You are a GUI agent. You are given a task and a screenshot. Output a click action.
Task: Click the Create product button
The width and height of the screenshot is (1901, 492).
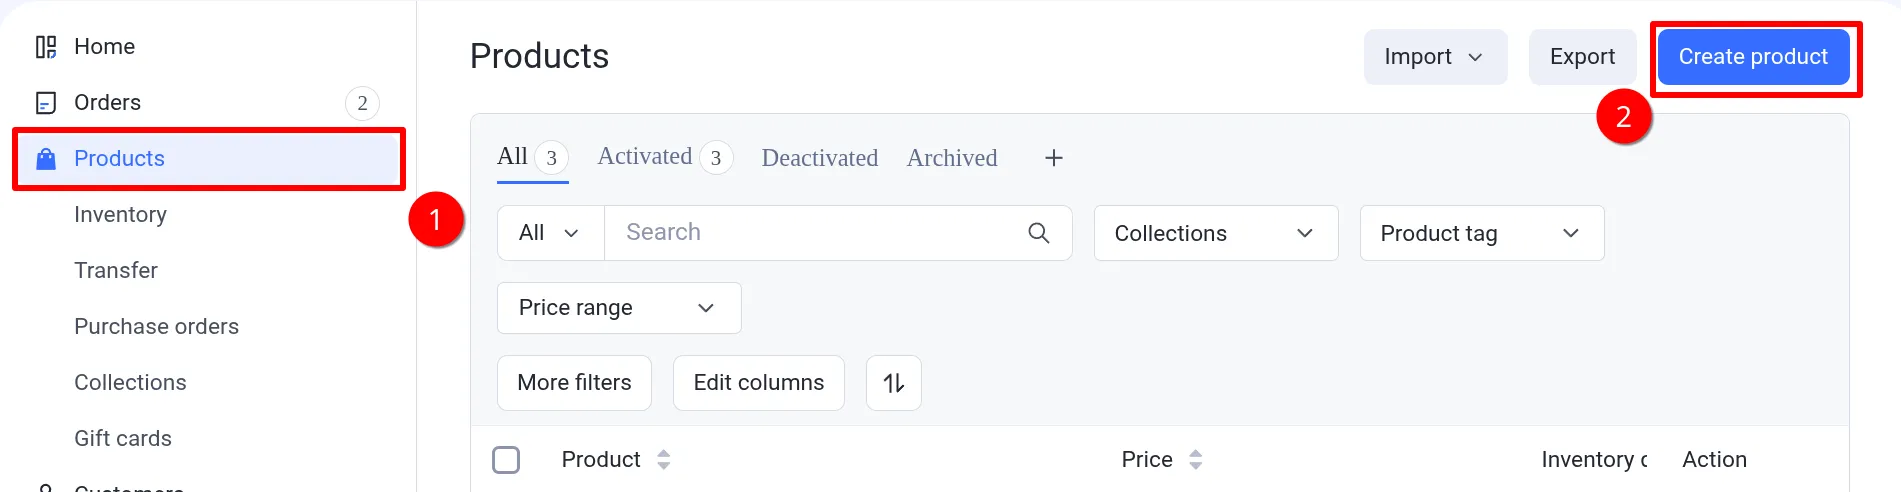click(x=1752, y=57)
